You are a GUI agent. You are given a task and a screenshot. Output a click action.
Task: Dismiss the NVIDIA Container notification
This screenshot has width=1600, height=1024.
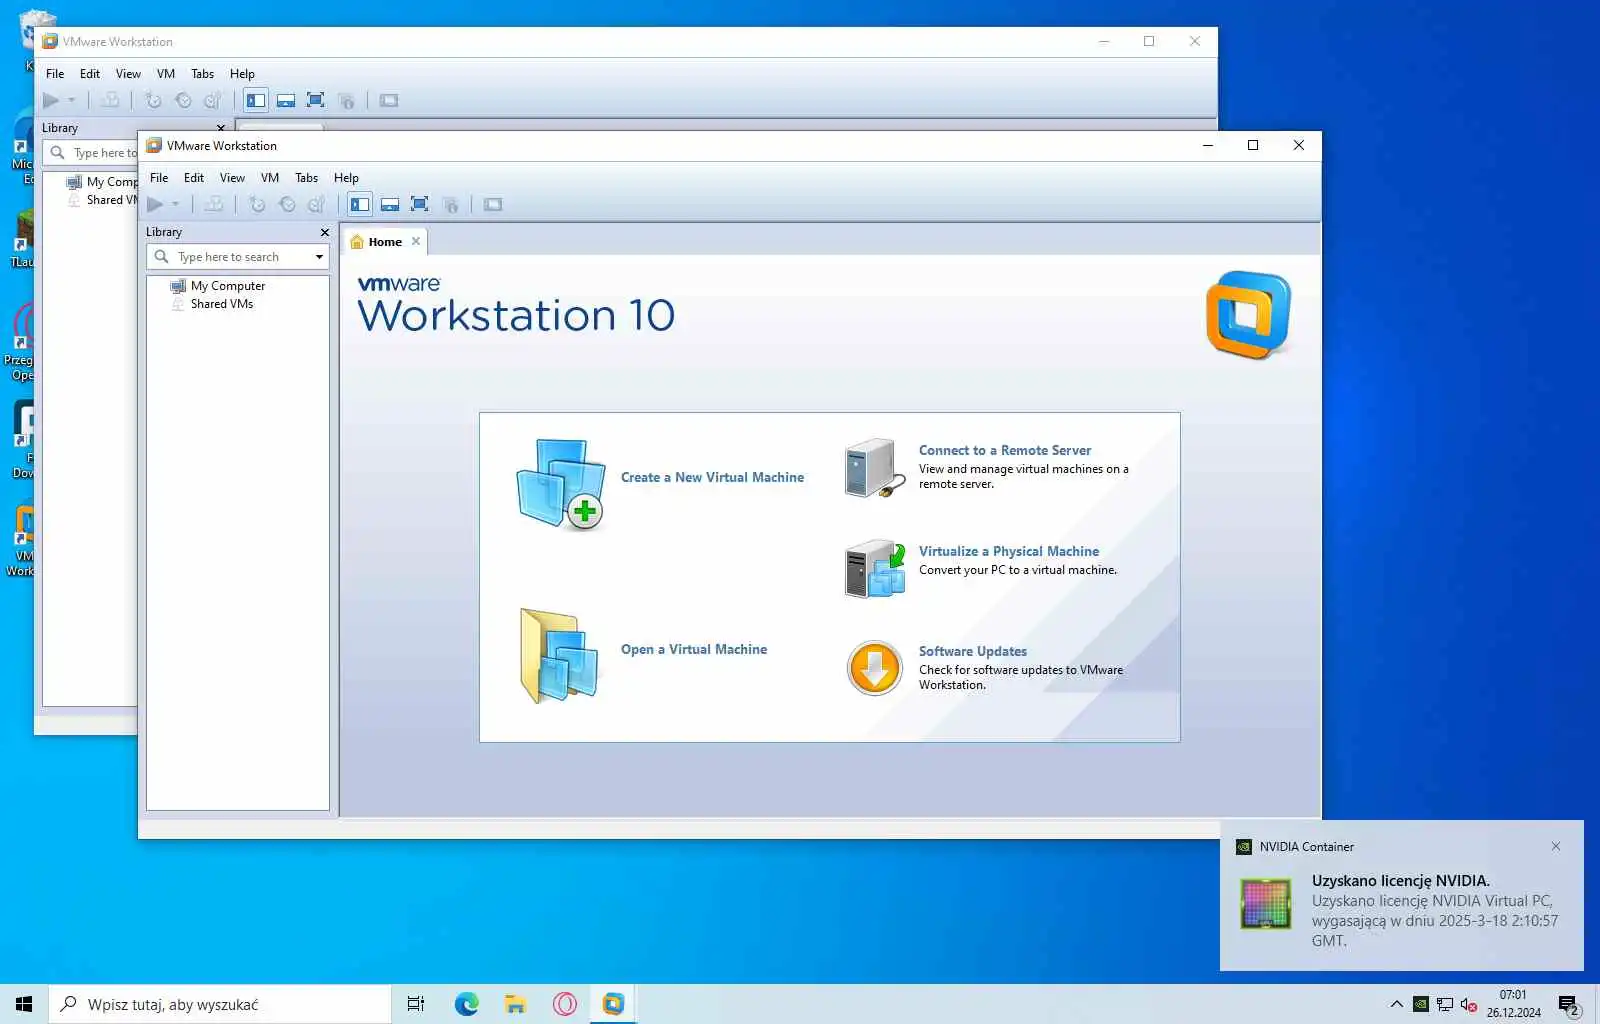point(1556,846)
